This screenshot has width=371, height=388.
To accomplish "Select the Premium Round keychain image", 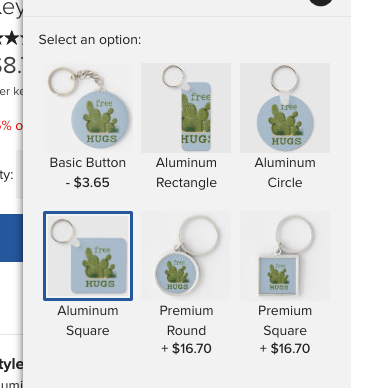I will pos(186,256).
